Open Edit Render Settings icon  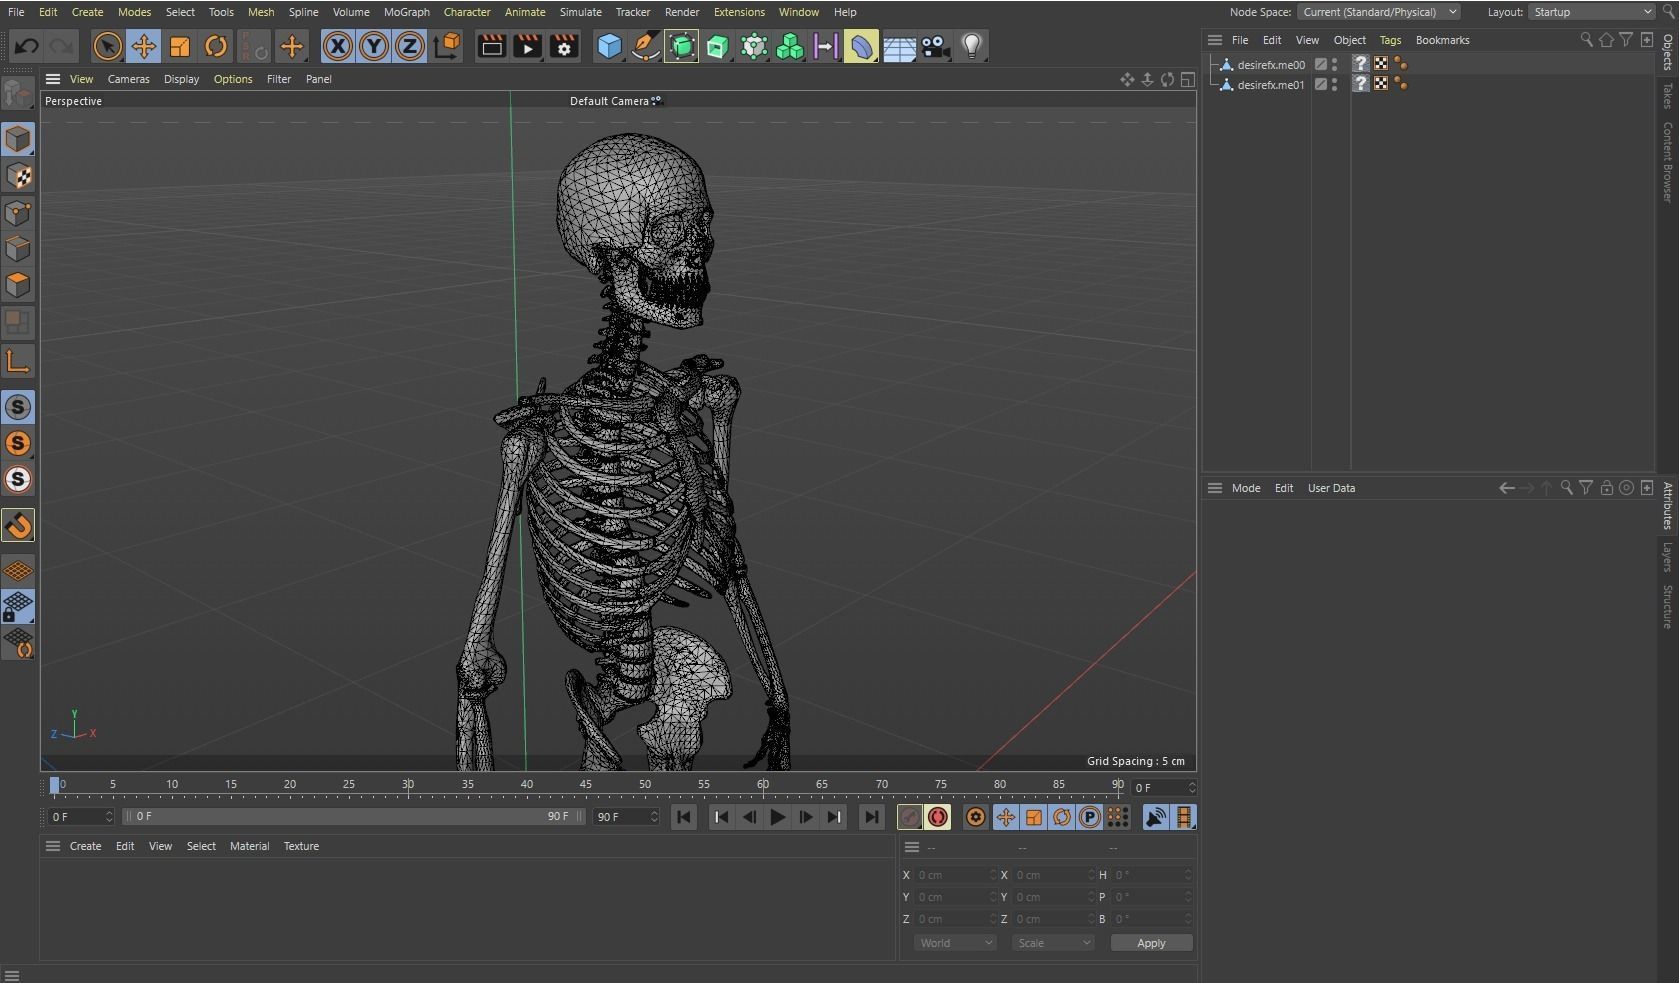[x=564, y=46]
